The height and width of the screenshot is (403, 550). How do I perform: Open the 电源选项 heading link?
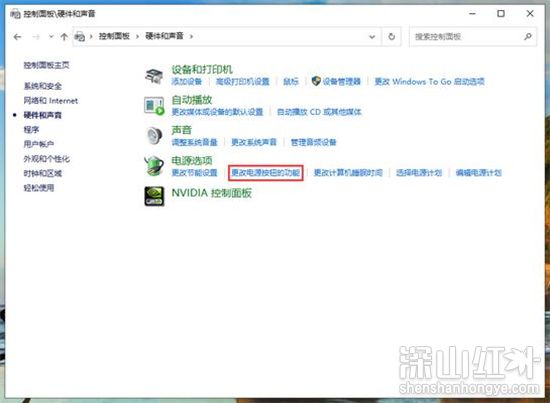192,161
